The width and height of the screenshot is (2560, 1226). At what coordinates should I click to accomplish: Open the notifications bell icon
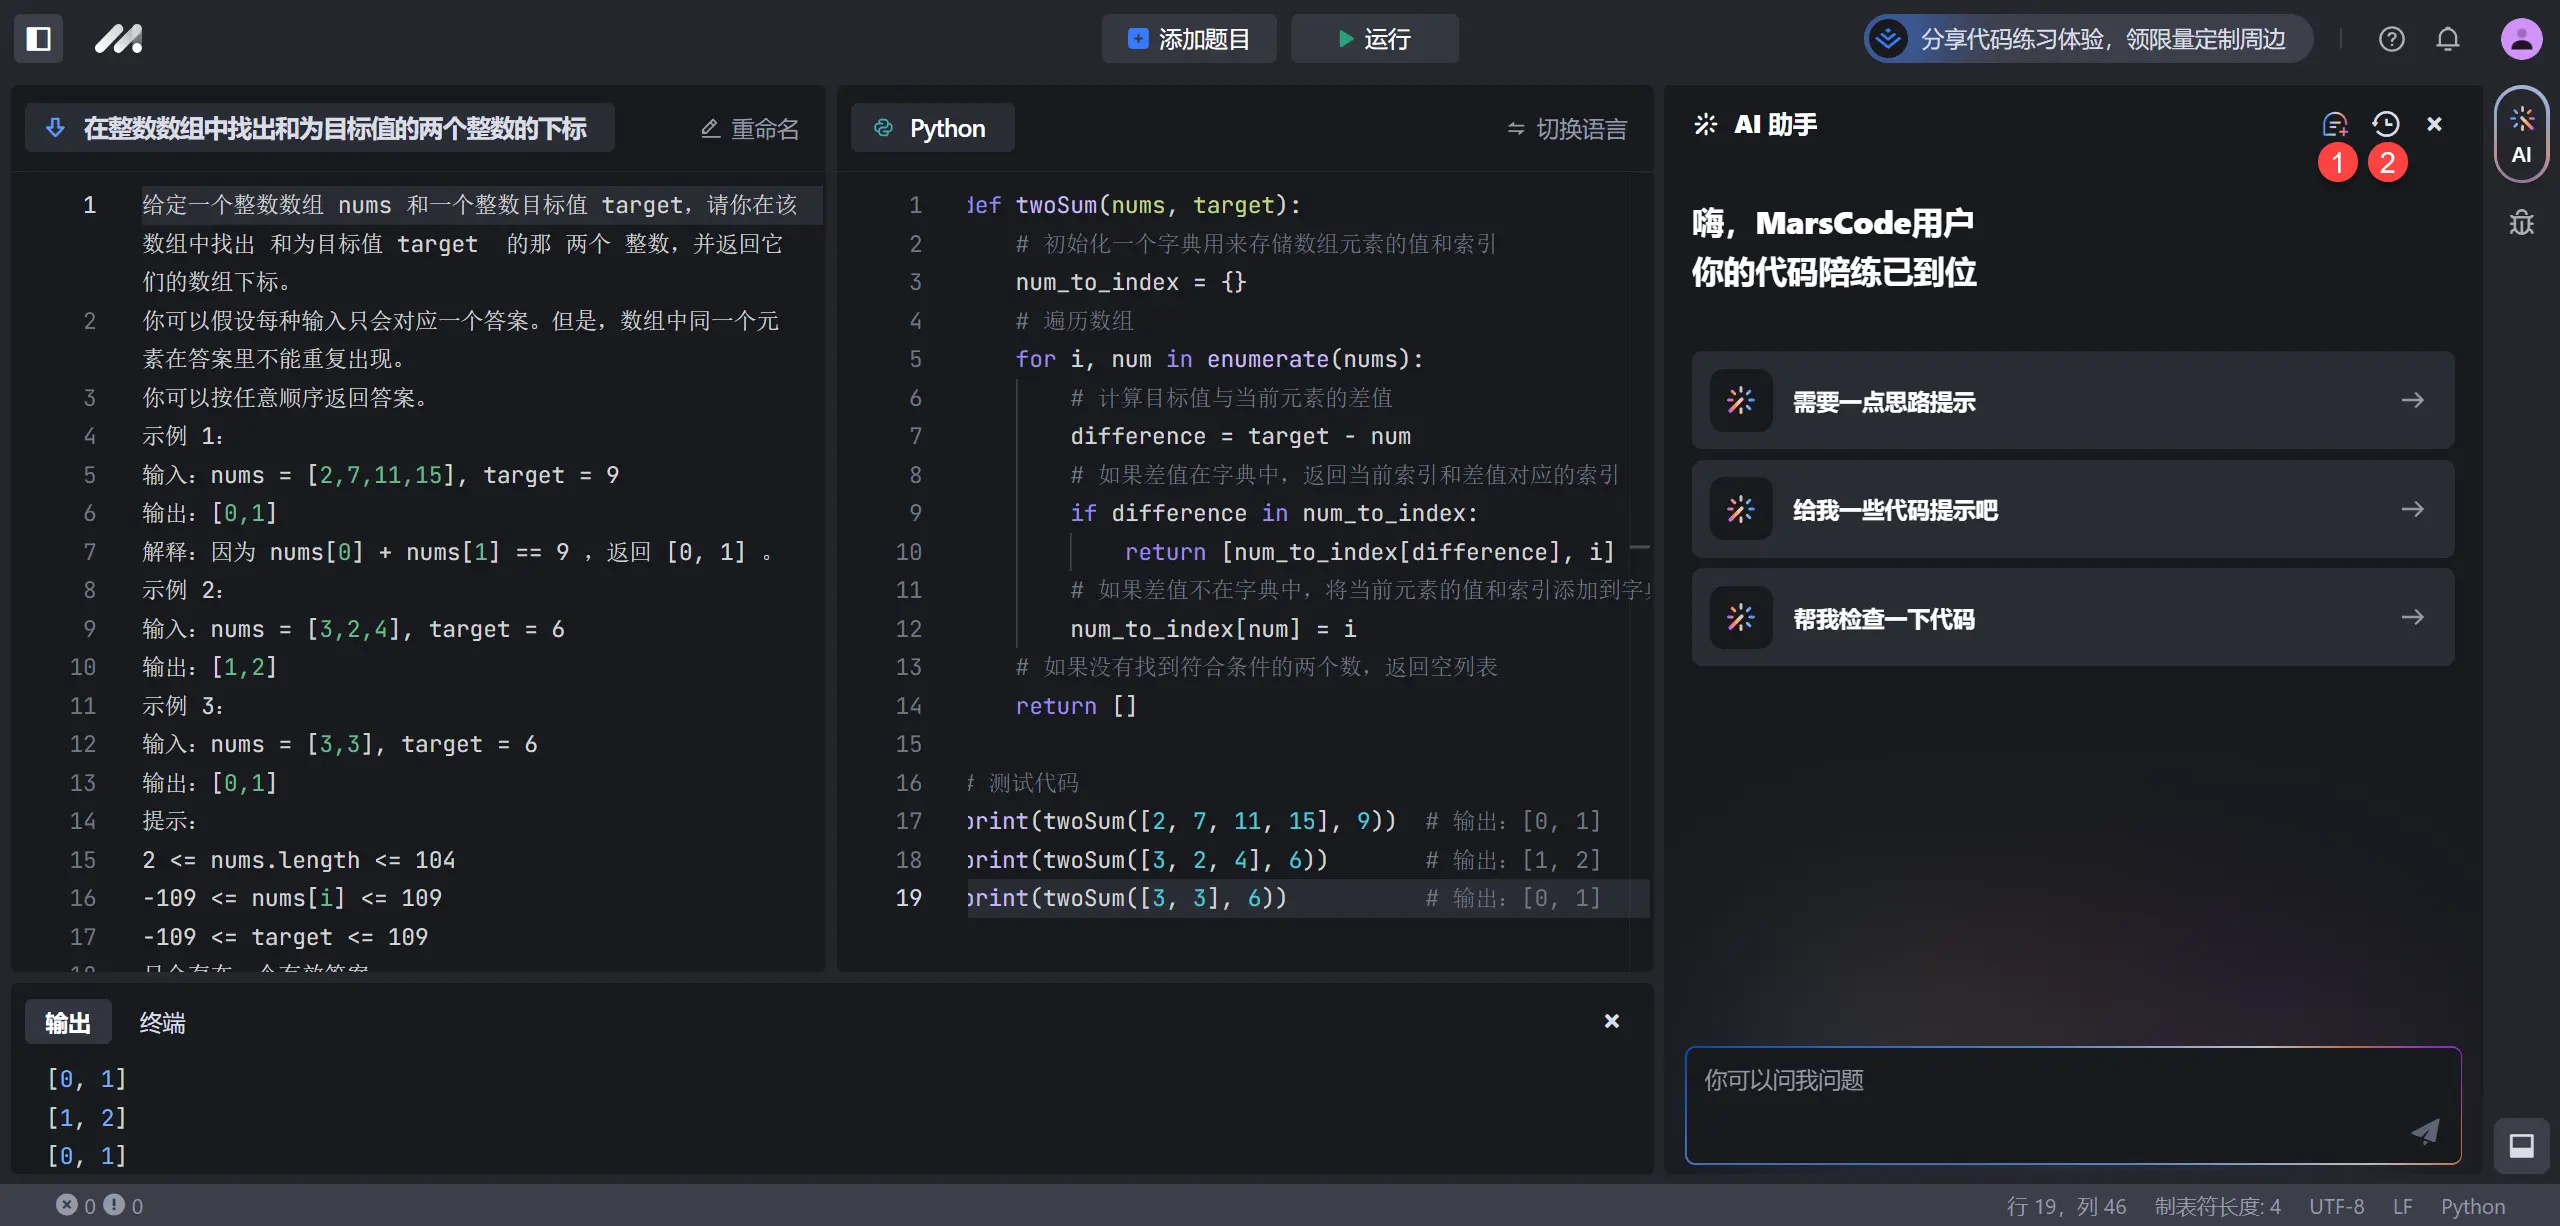point(2447,39)
